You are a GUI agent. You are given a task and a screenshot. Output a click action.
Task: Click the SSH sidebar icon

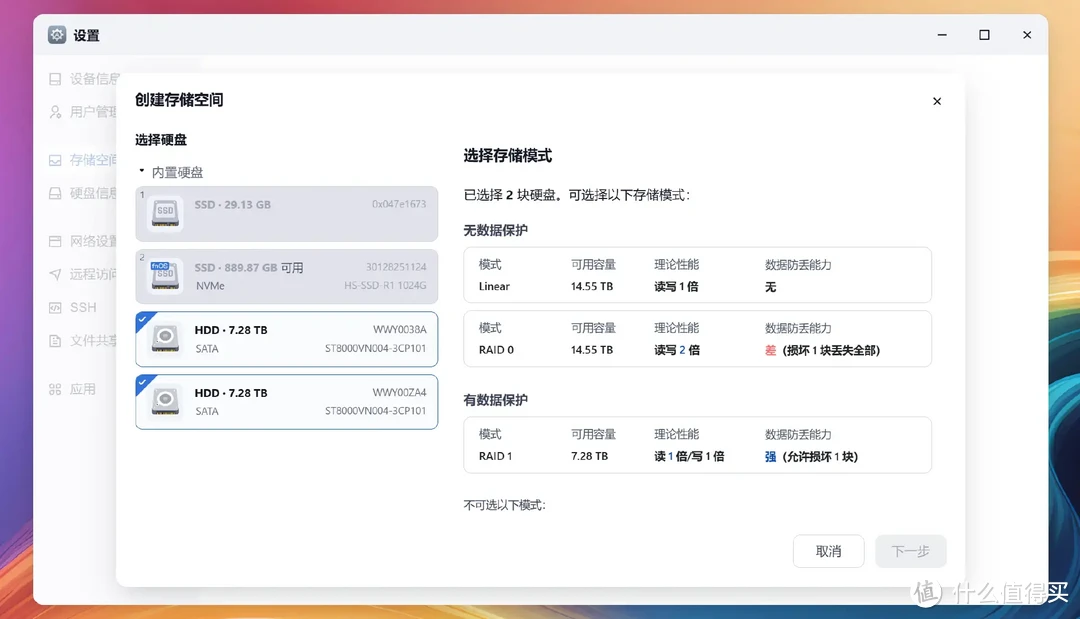point(56,307)
